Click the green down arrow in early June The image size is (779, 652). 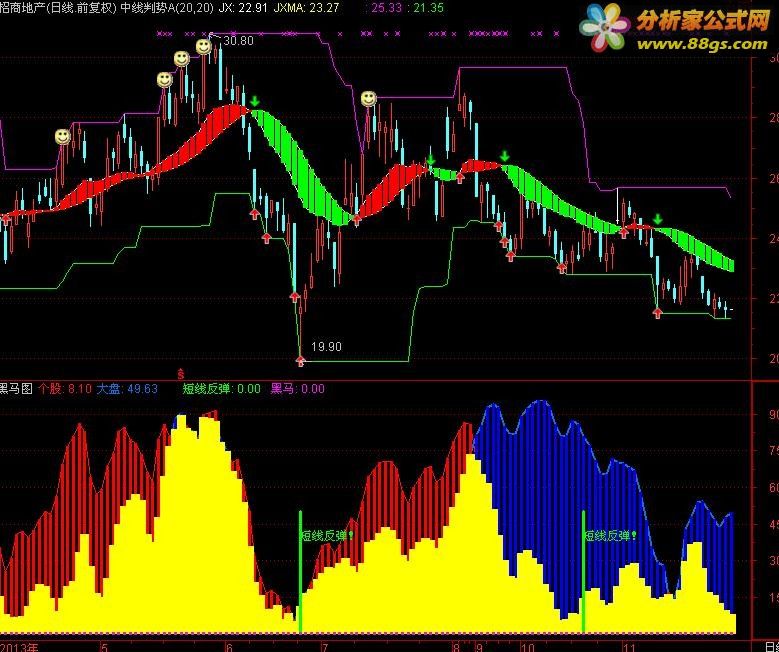pyautogui.click(x=255, y=102)
